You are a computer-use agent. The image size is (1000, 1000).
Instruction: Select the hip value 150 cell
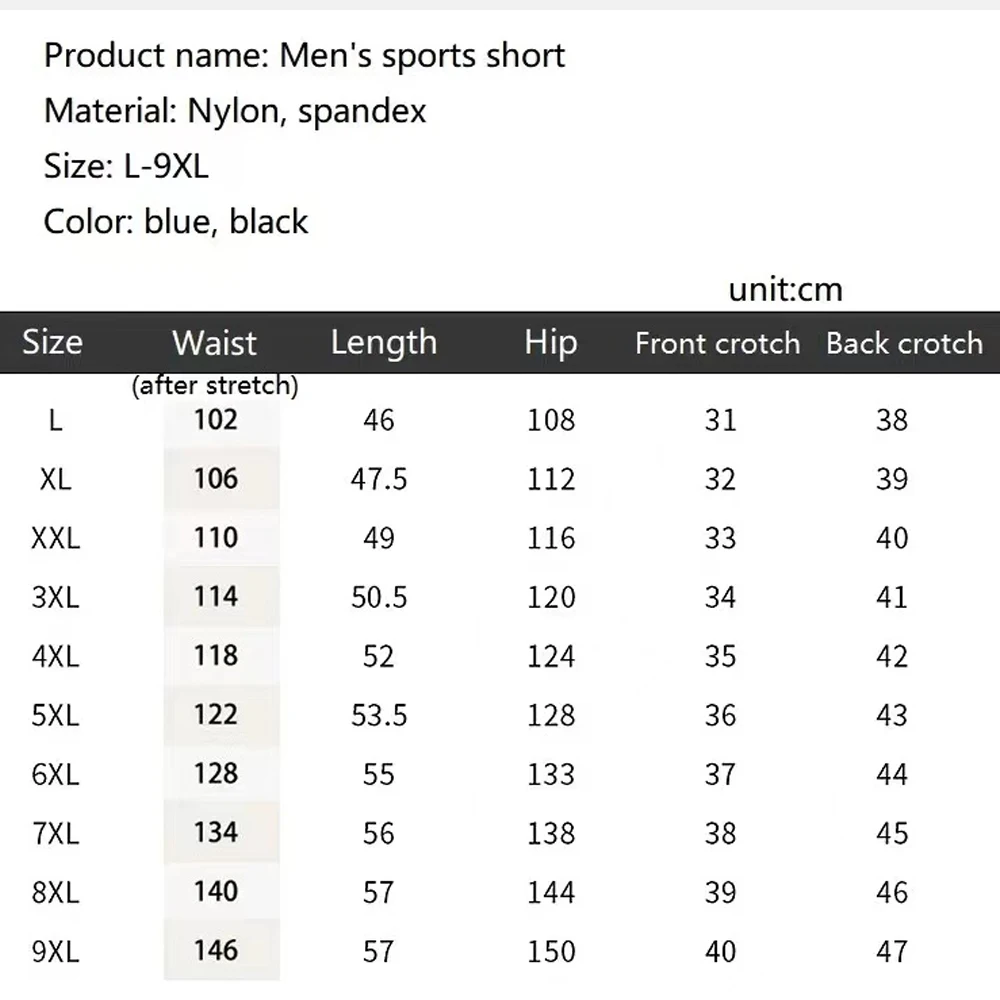pos(551,952)
